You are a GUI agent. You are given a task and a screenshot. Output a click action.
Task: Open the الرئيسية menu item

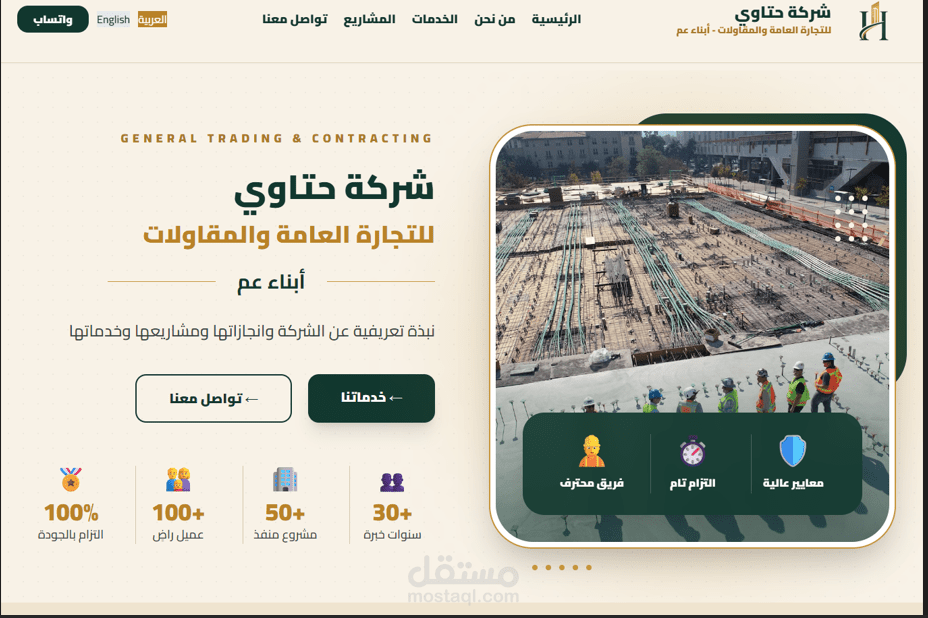tap(556, 20)
